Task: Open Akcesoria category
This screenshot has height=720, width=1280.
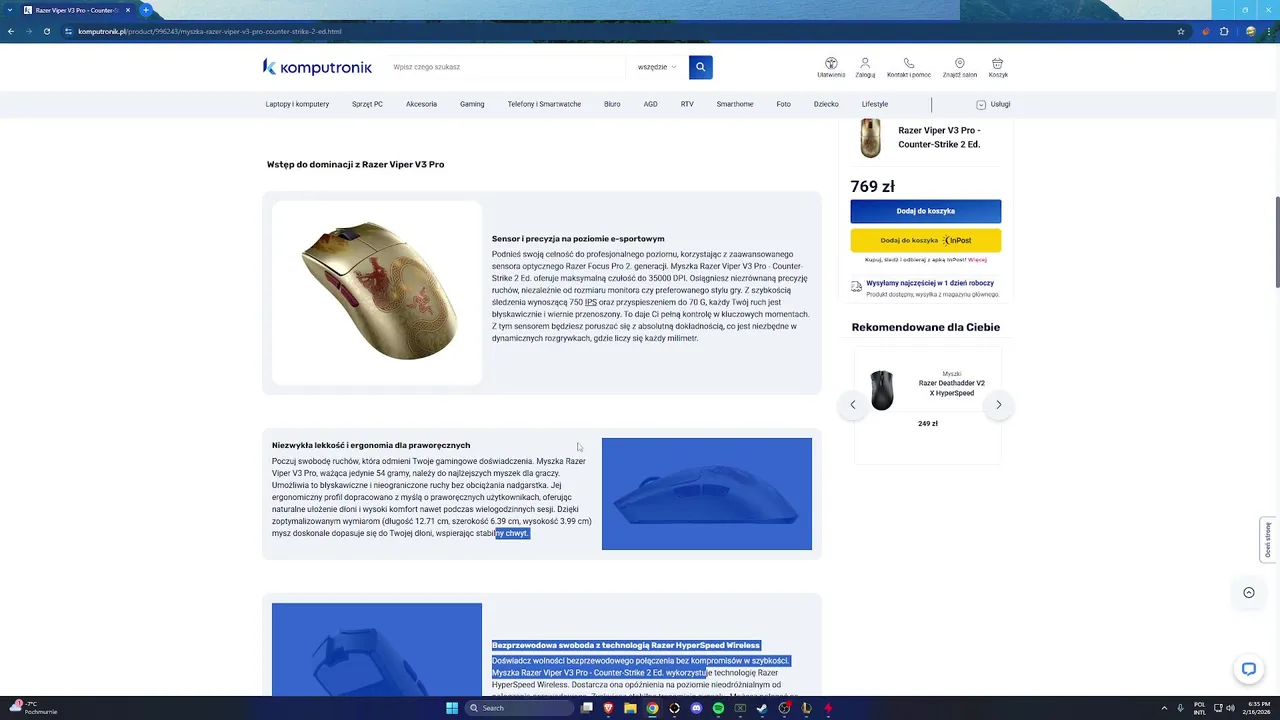Action: click(421, 104)
